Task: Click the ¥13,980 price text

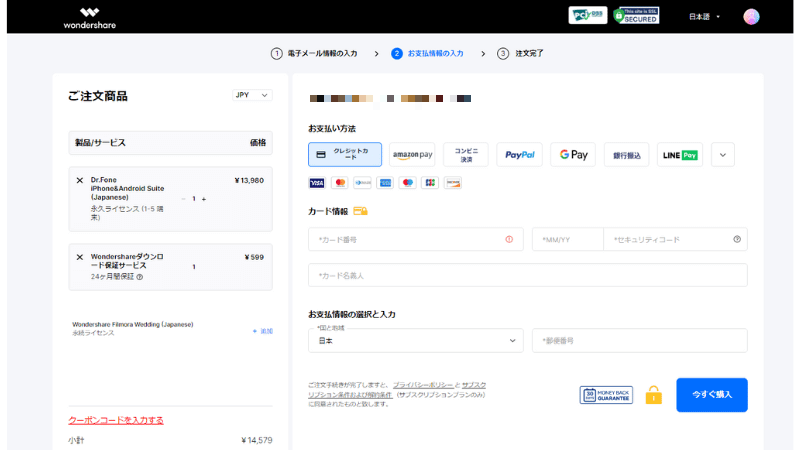Action: (249, 180)
